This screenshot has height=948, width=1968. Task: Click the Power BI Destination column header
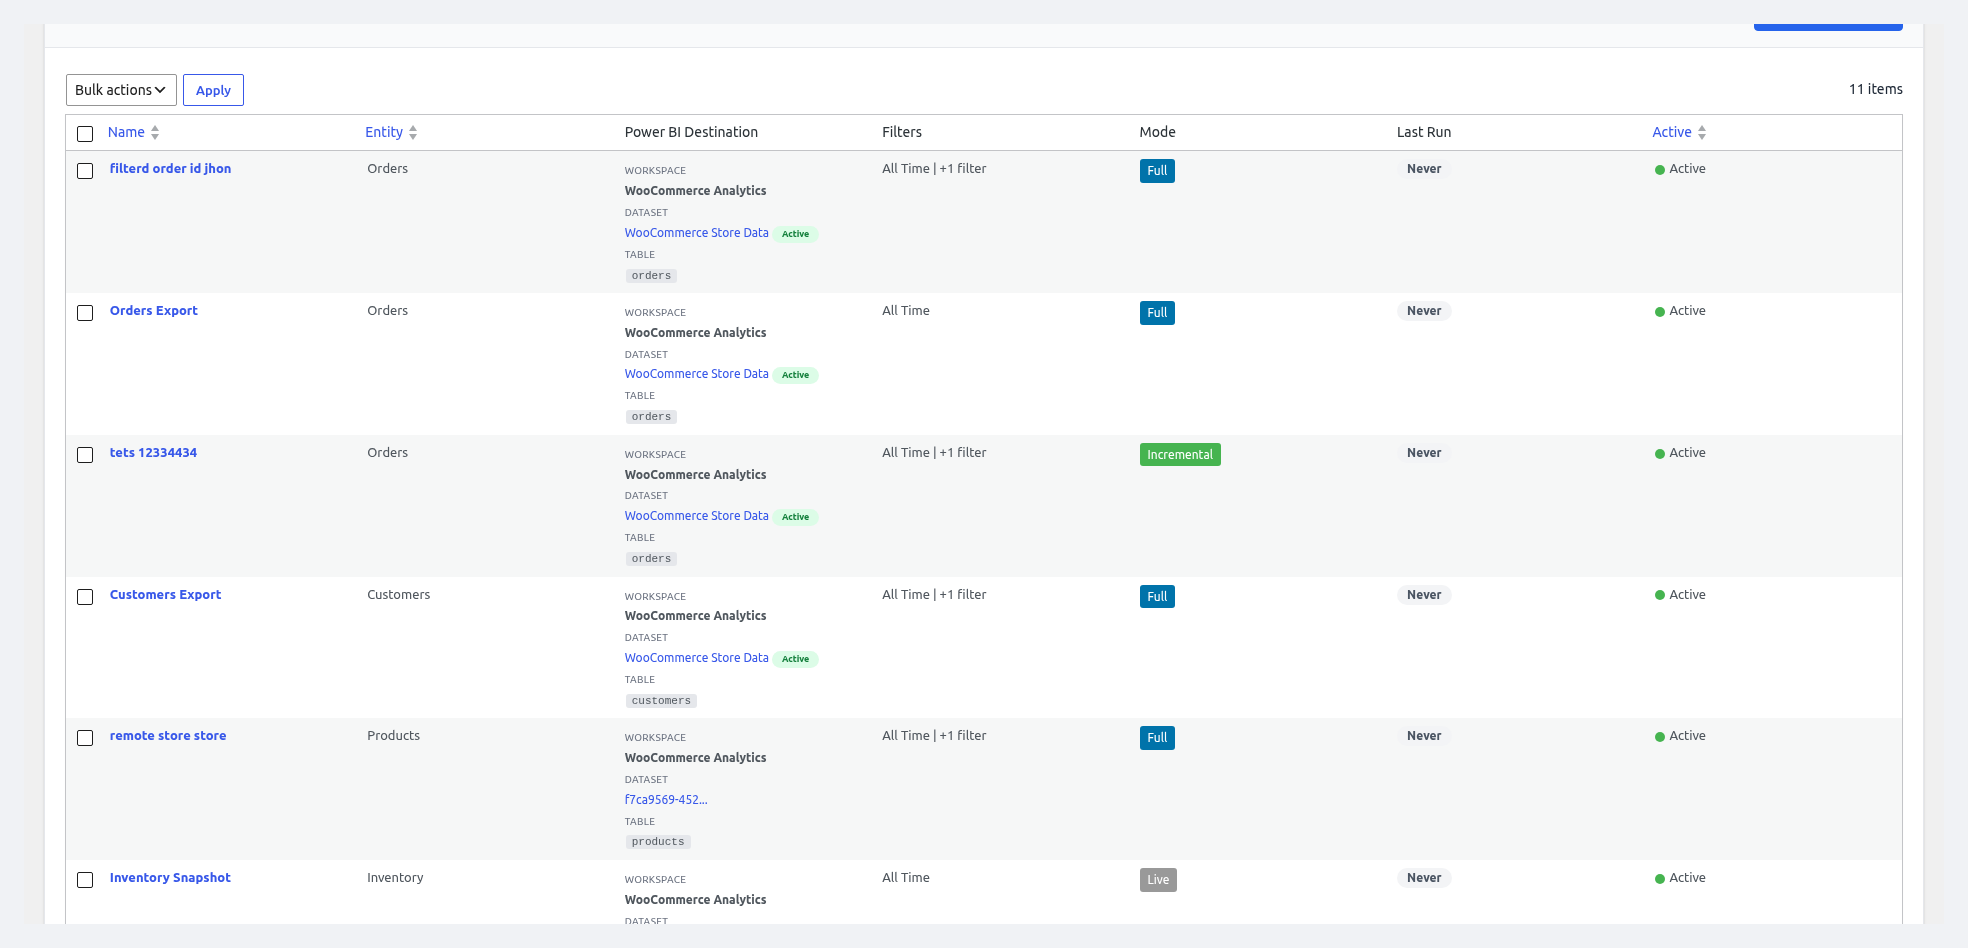click(x=691, y=132)
